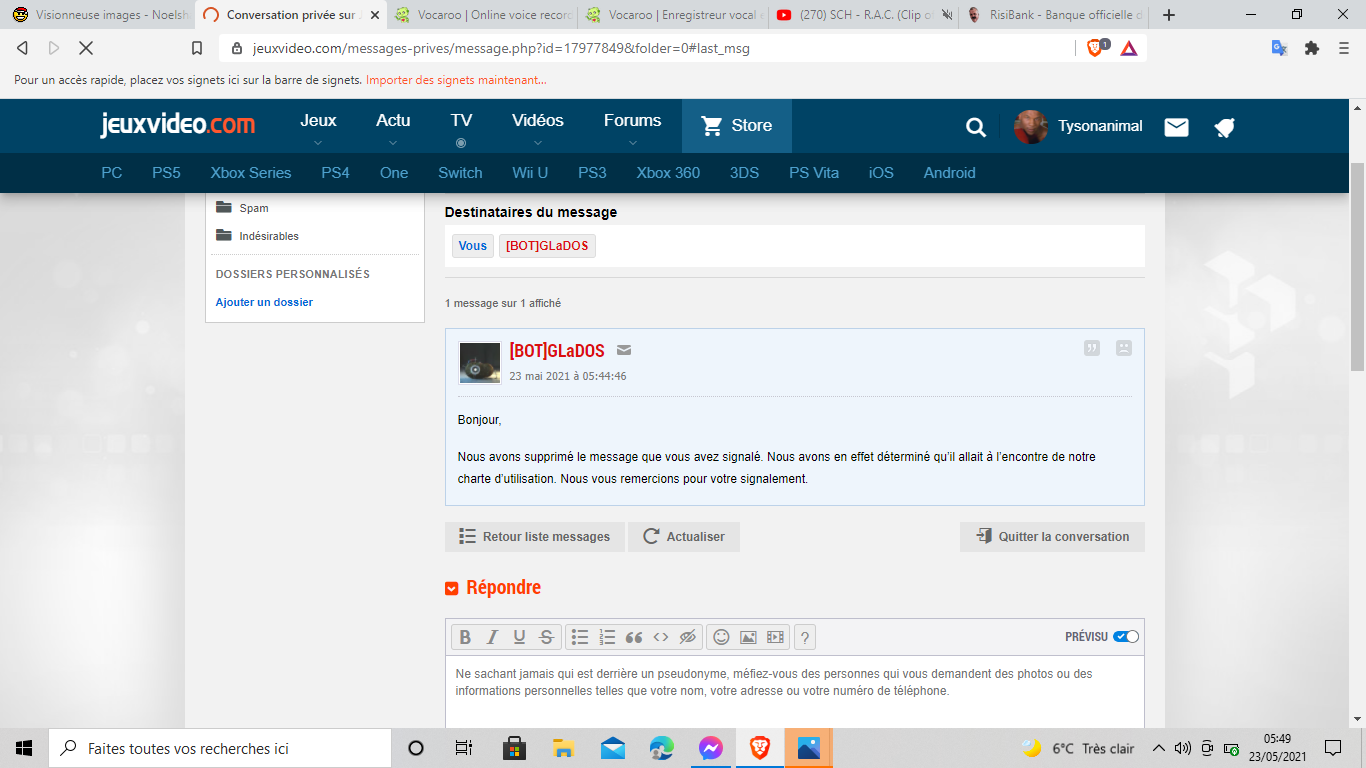
Task: Select the PS5 platform tab
Action: tap(166, 173)
